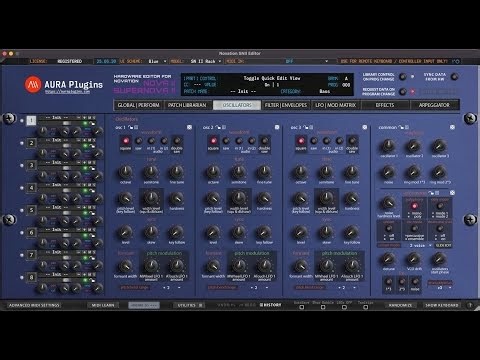
Task: Click the lock icon beside osc 2
Action: [218, 127]
